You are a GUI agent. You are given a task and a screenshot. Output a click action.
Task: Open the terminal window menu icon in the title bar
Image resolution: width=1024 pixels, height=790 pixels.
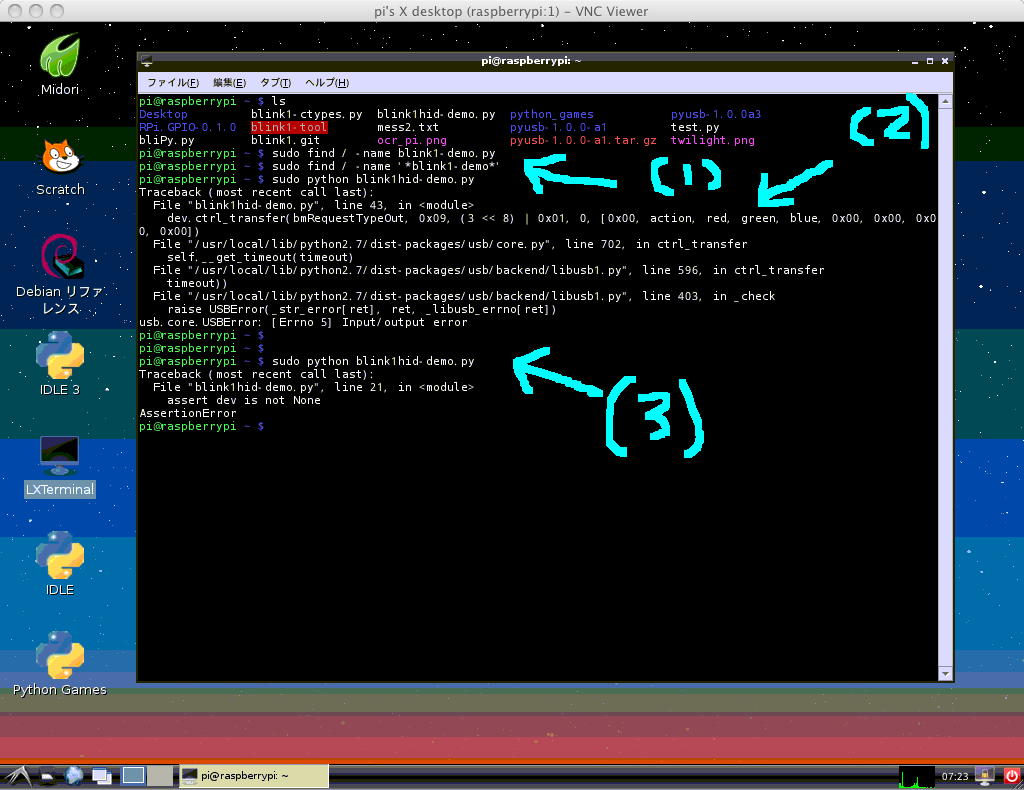click(x=147, y=61)
